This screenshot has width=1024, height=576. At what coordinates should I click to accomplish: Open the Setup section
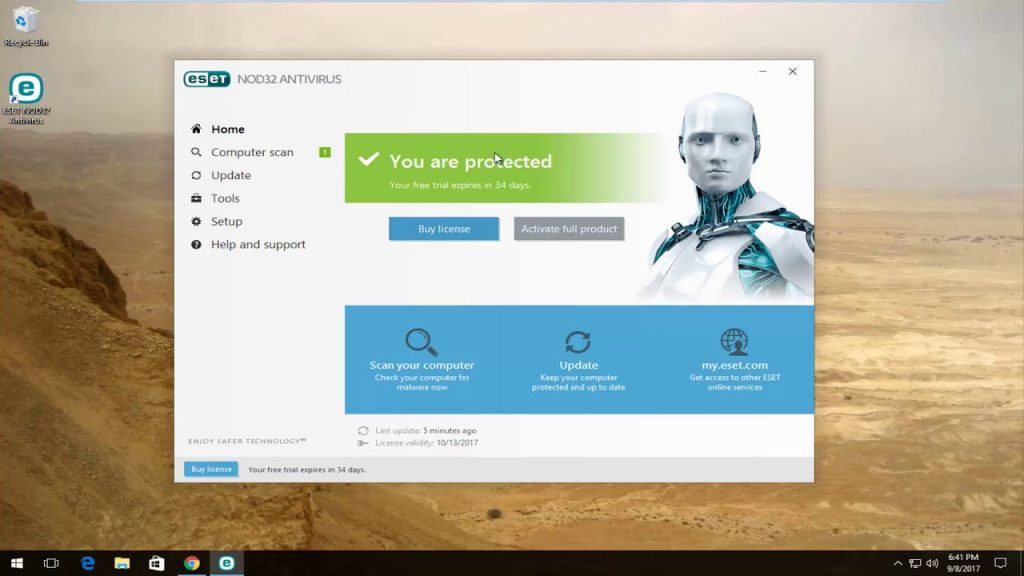click(227, 221)
